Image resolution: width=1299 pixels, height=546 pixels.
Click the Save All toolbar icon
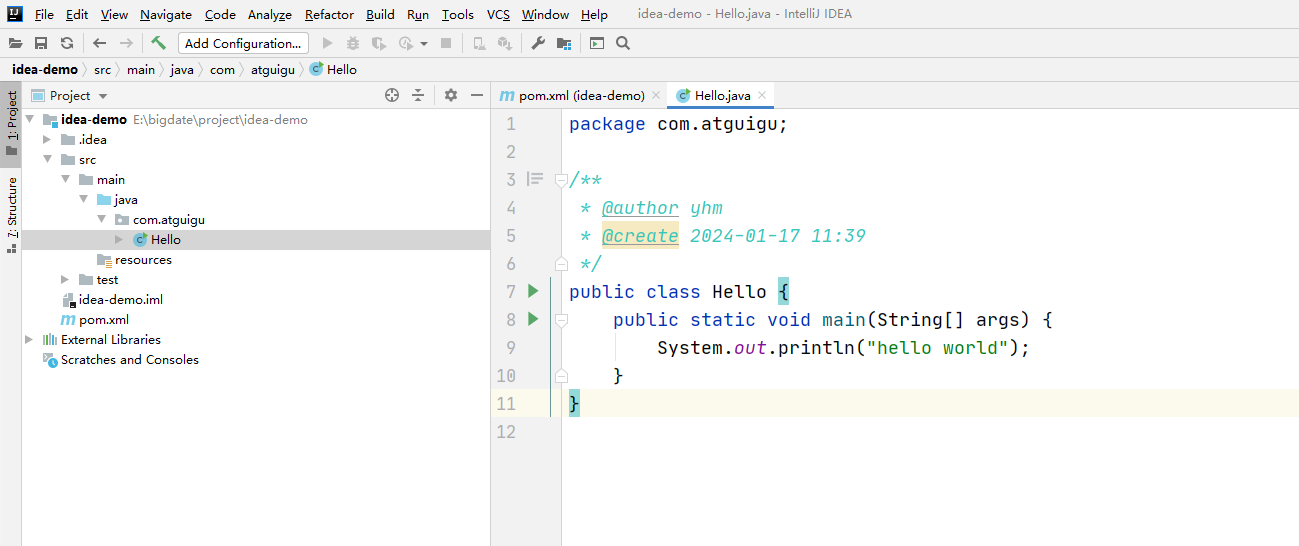click(41, 43)
